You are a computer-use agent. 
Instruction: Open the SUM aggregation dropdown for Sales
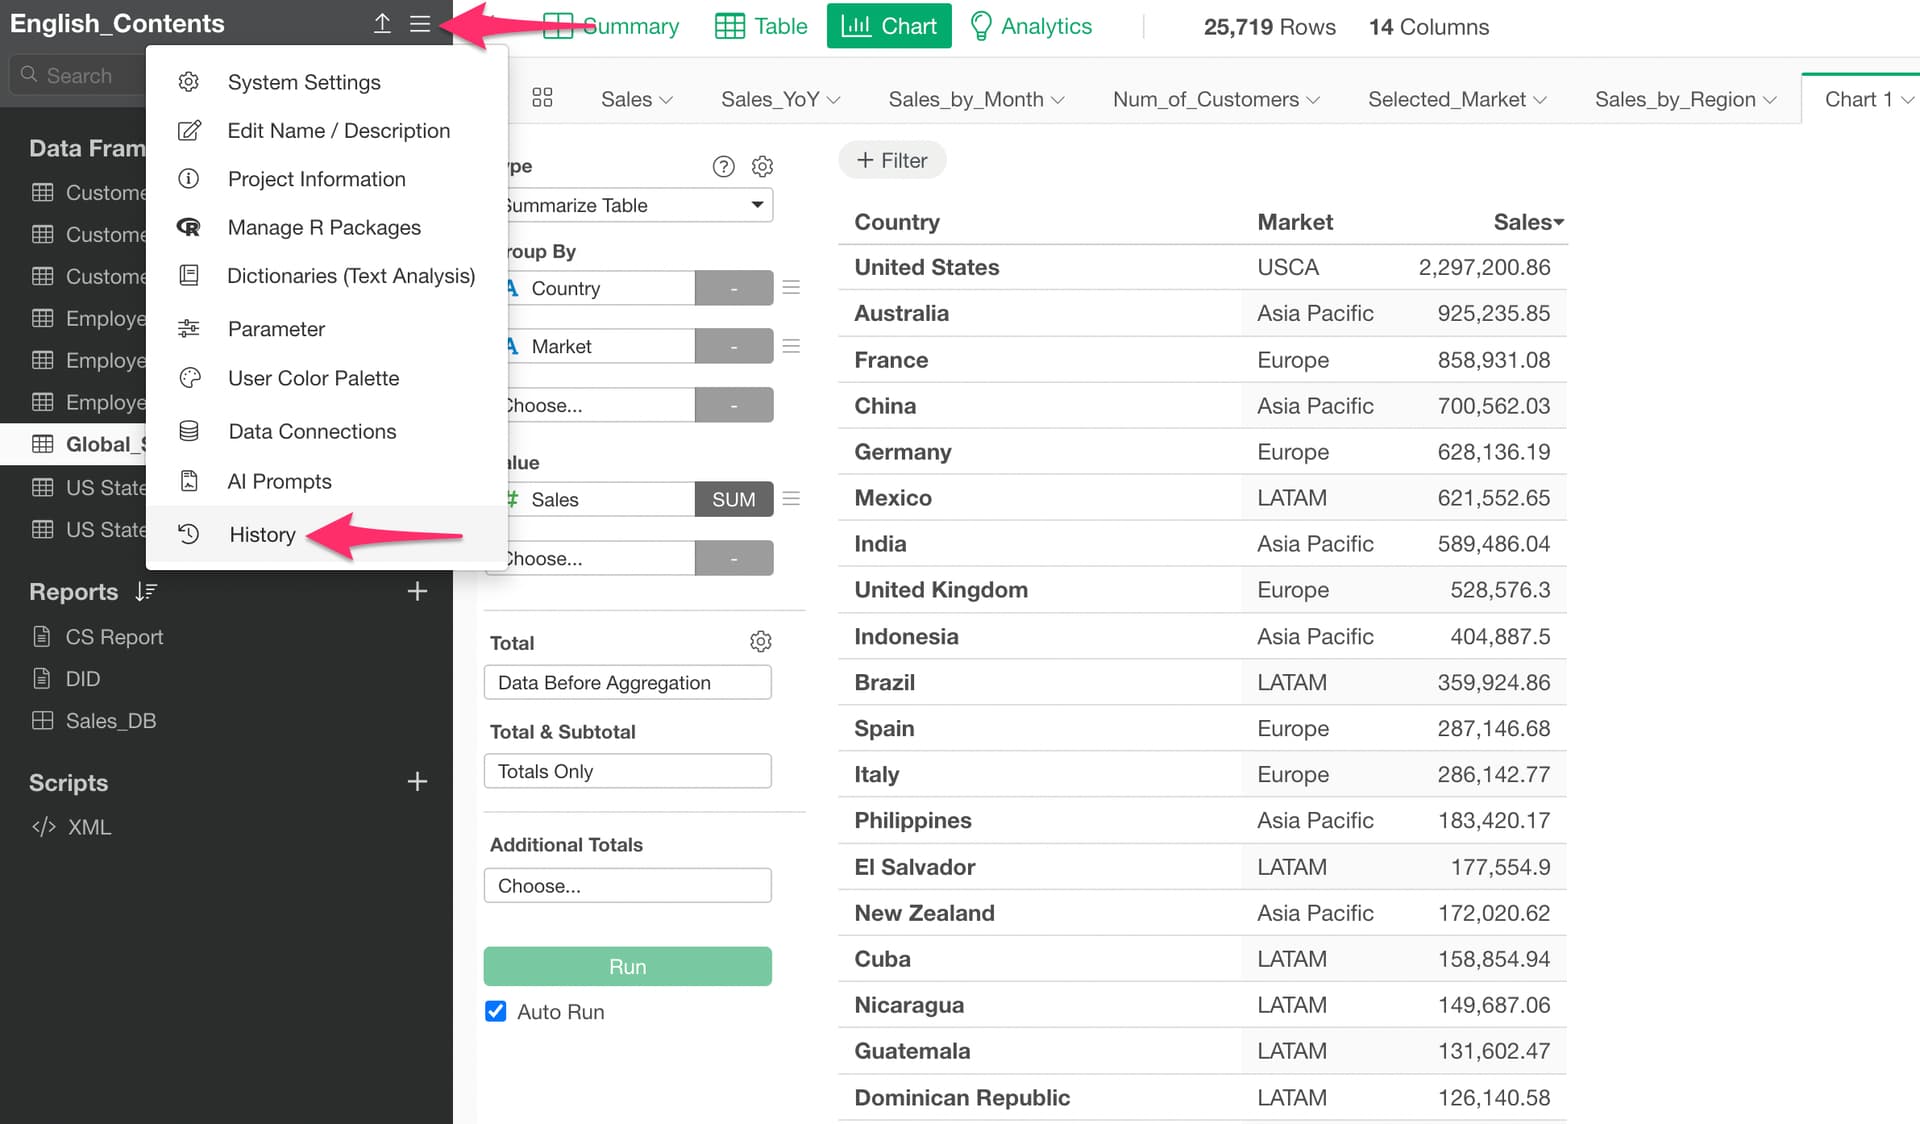(x=733, y=499)
